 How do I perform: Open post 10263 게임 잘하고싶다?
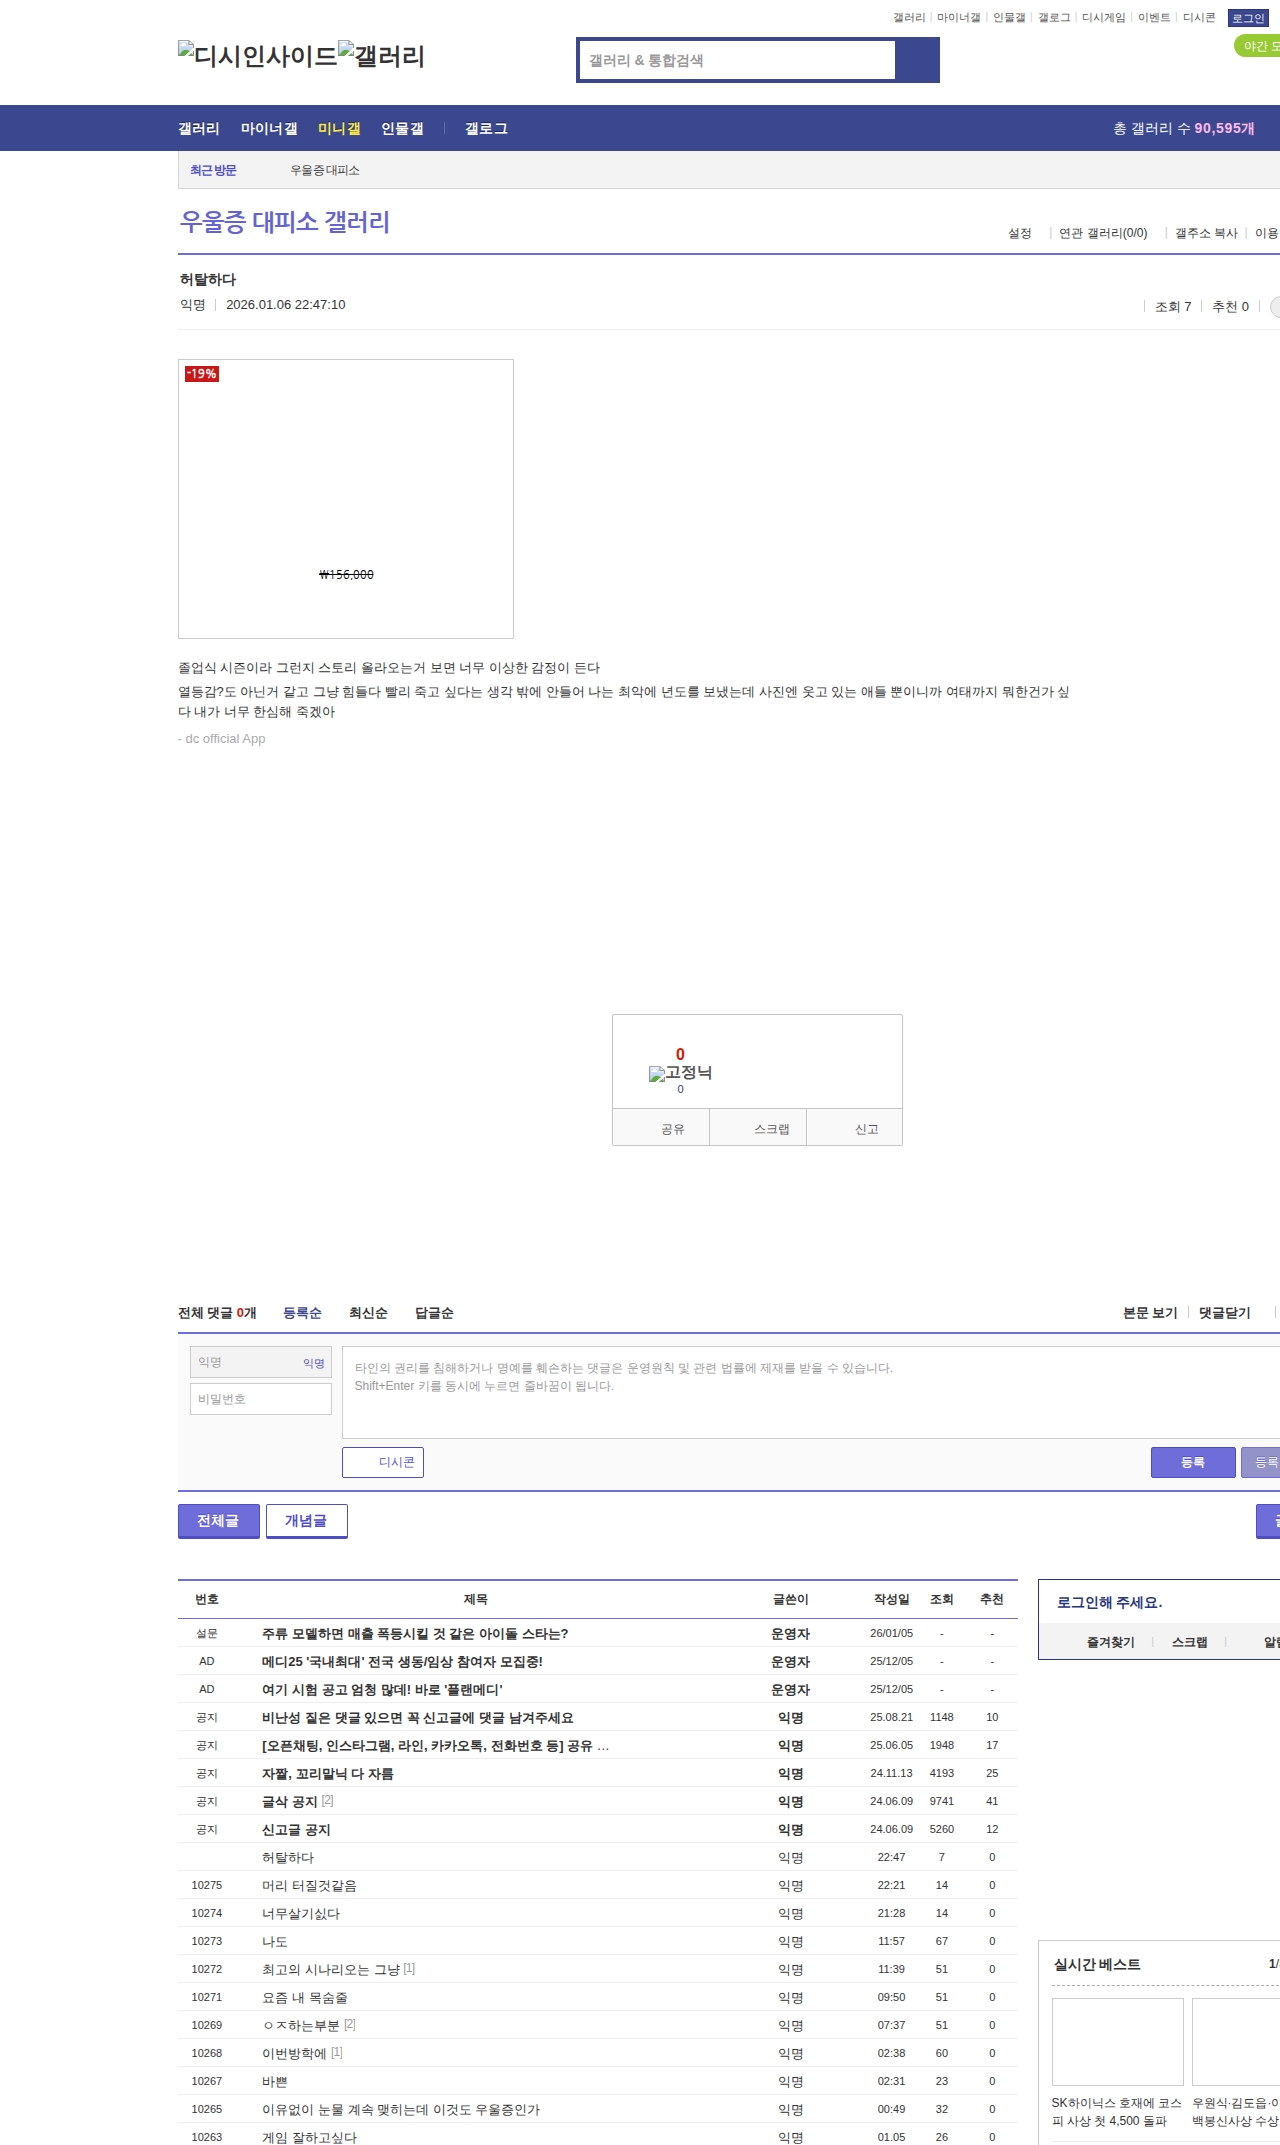pyautogui.click(x=309, y=2137)
